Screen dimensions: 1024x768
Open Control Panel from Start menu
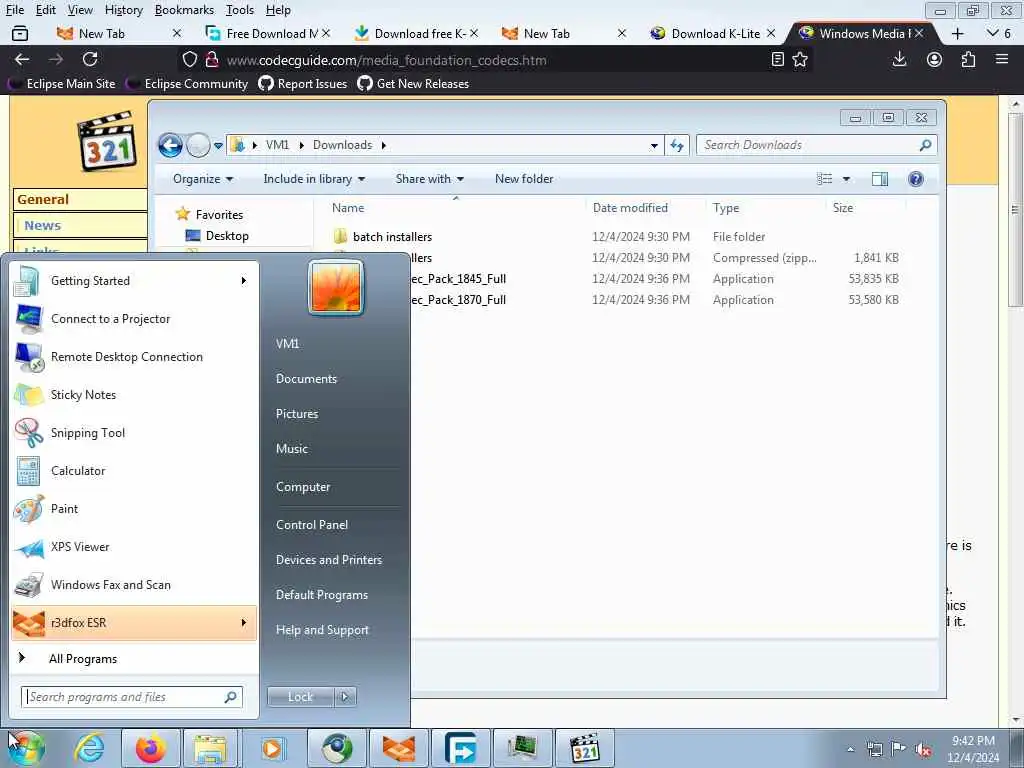tap(312, 525)
